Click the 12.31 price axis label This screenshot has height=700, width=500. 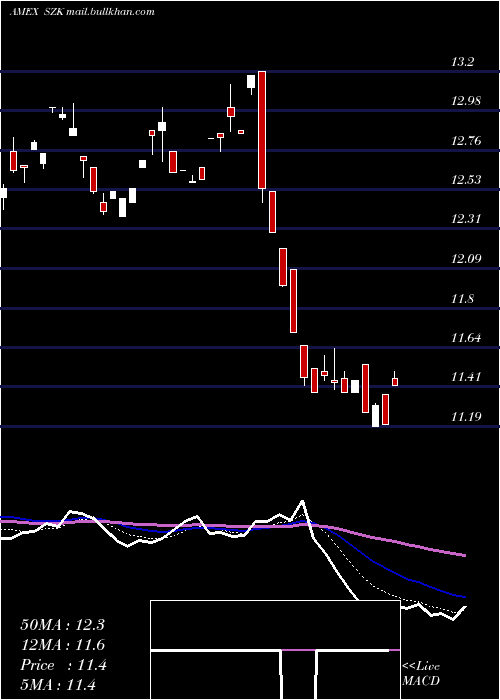tap(466, 219)
